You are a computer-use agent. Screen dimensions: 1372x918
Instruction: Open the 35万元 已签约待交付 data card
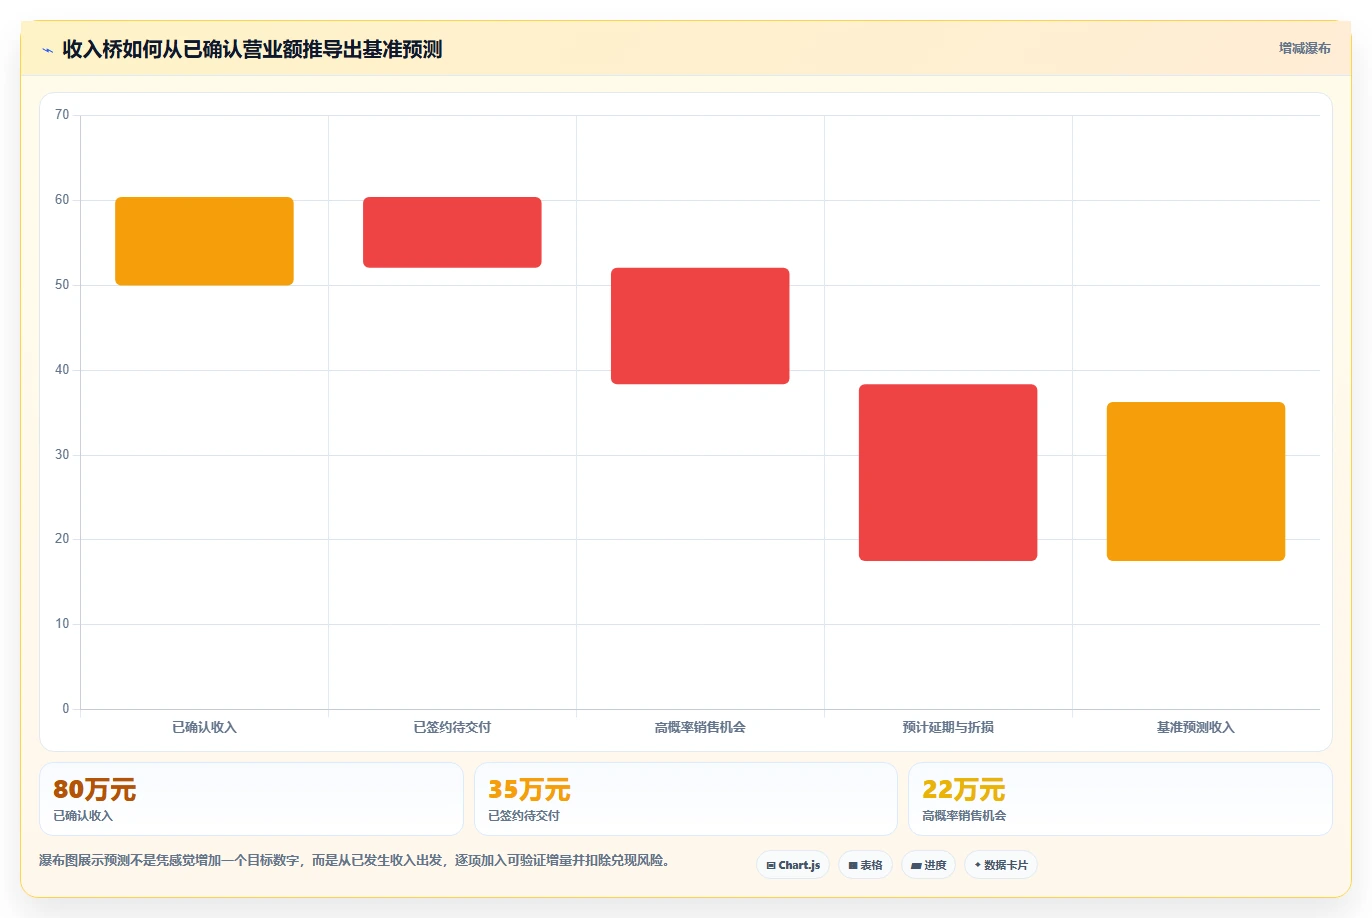[686, 799]
